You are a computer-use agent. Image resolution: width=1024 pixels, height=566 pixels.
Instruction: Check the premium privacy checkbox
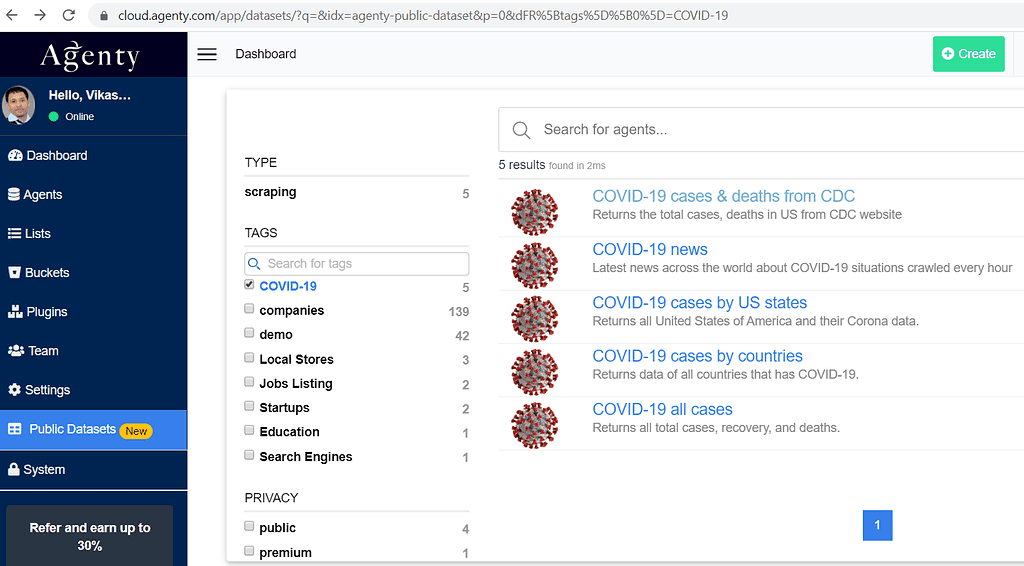pyautogui.click(x=249, y=550)
